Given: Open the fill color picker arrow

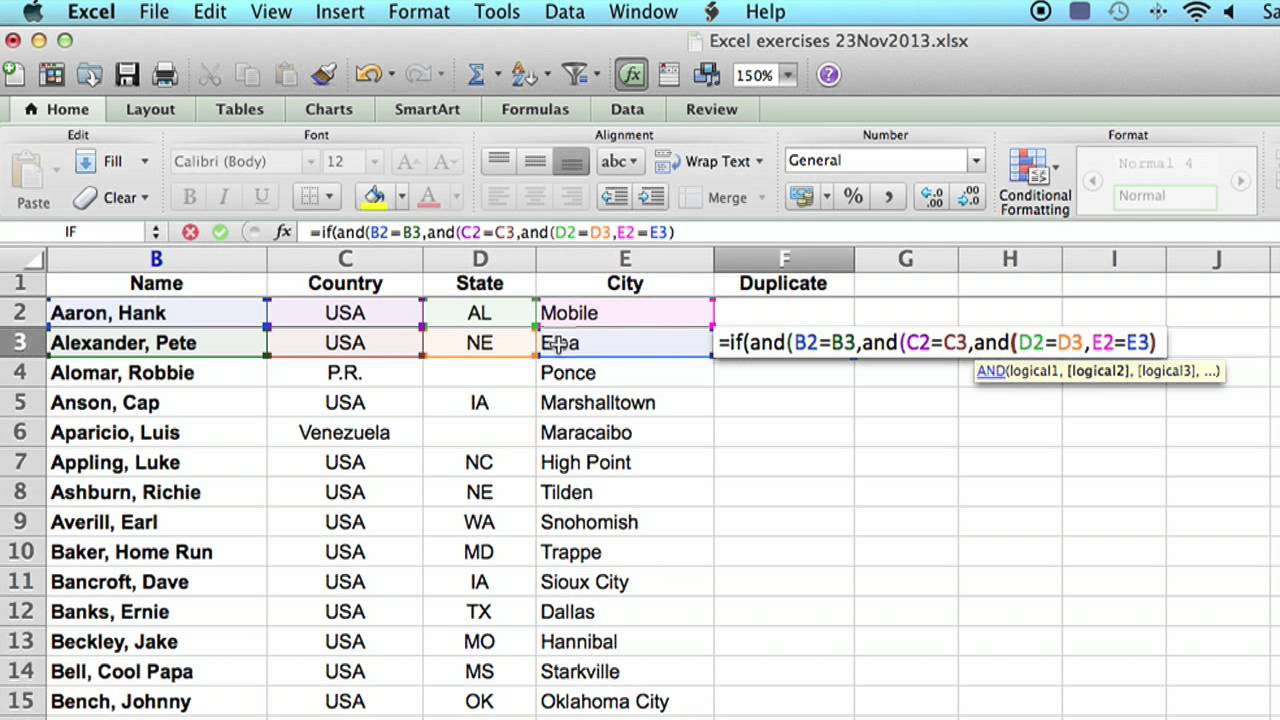Looking at the screenshot, I should pyautogui.click(x=401, y=197).
